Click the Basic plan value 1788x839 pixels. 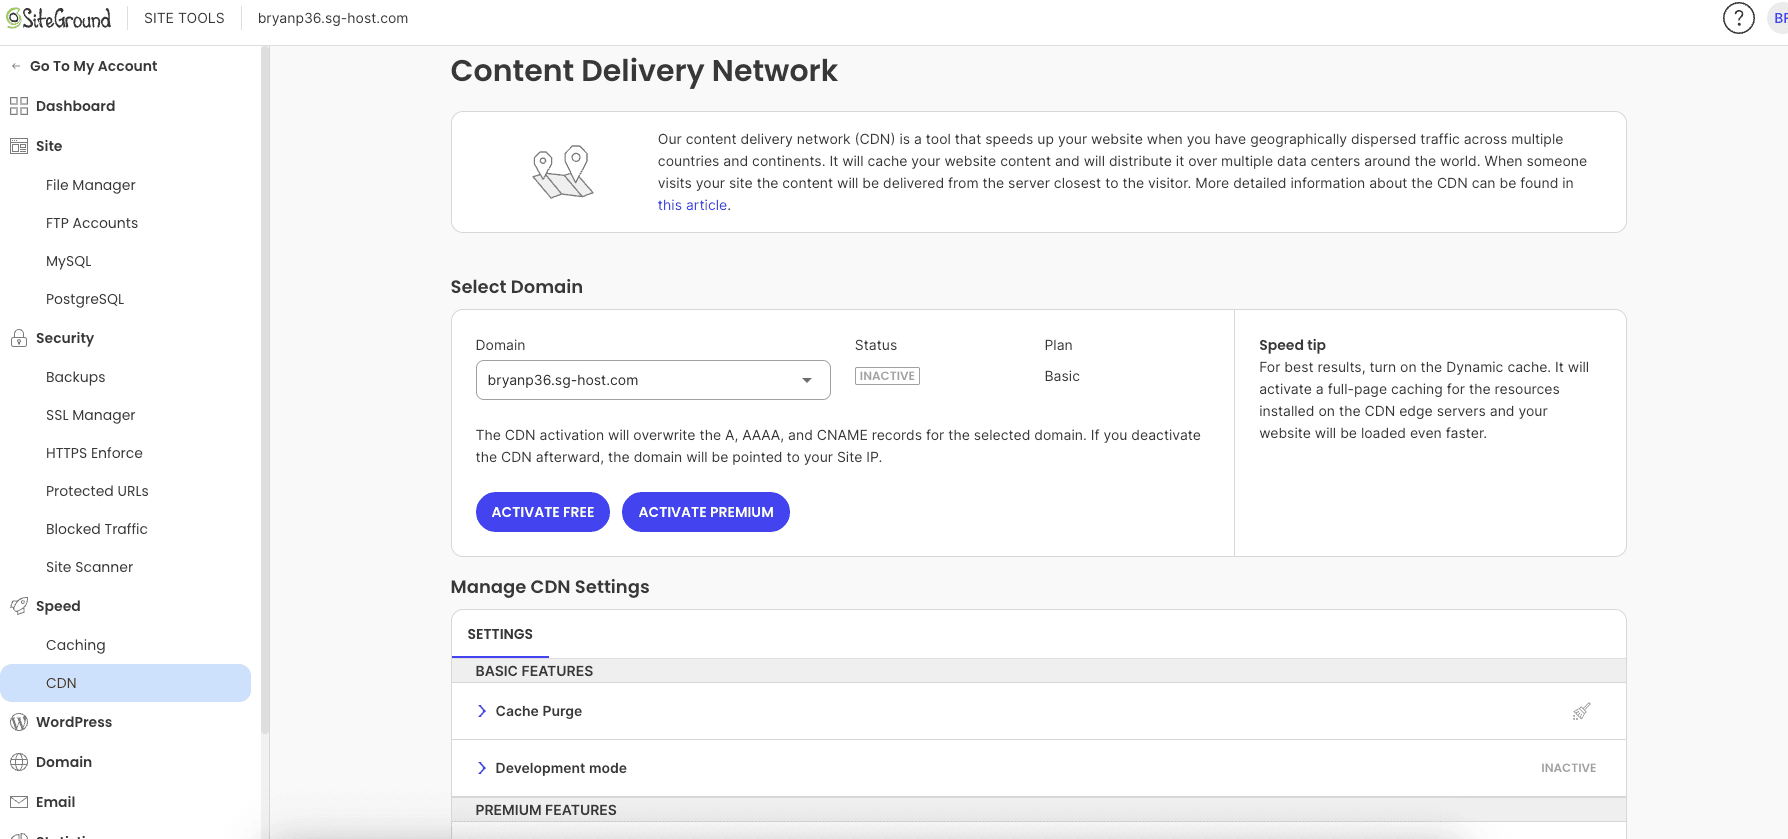click(x=1062, y=376)
